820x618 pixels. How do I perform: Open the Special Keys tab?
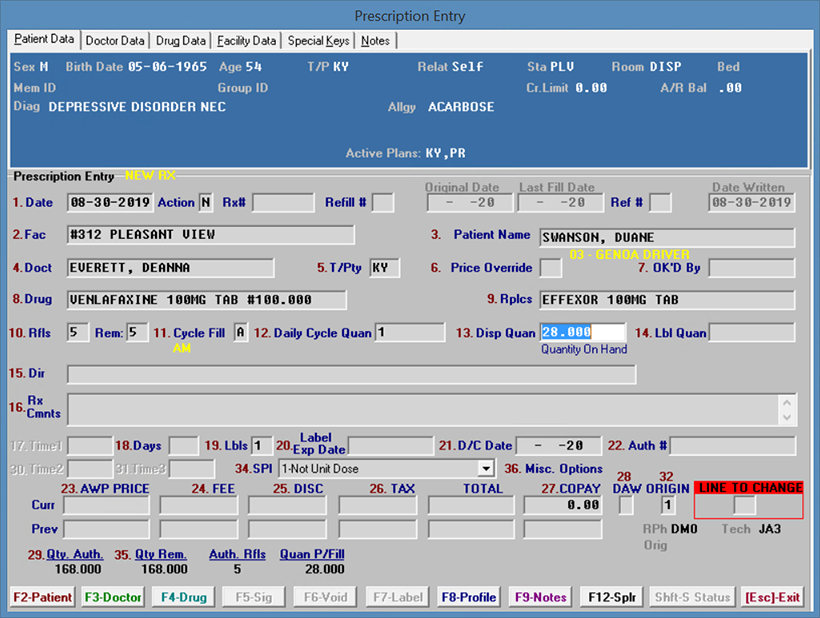pos(319,41)
